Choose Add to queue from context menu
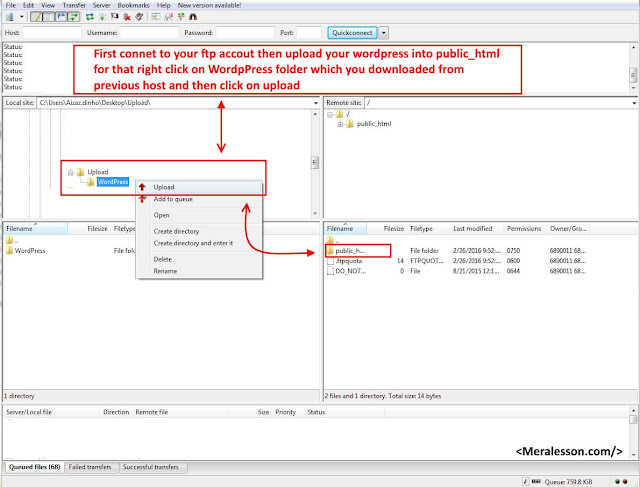640x487 pixels. click(199, 199)
